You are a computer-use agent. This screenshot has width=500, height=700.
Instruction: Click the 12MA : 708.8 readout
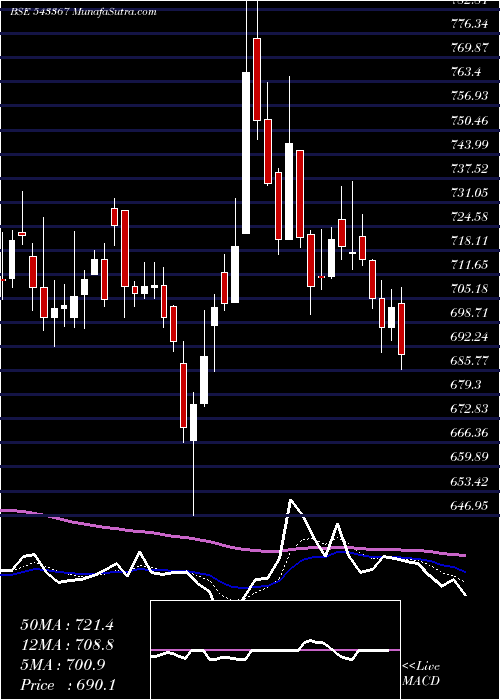pyautogui.click(x=67, y=645)
